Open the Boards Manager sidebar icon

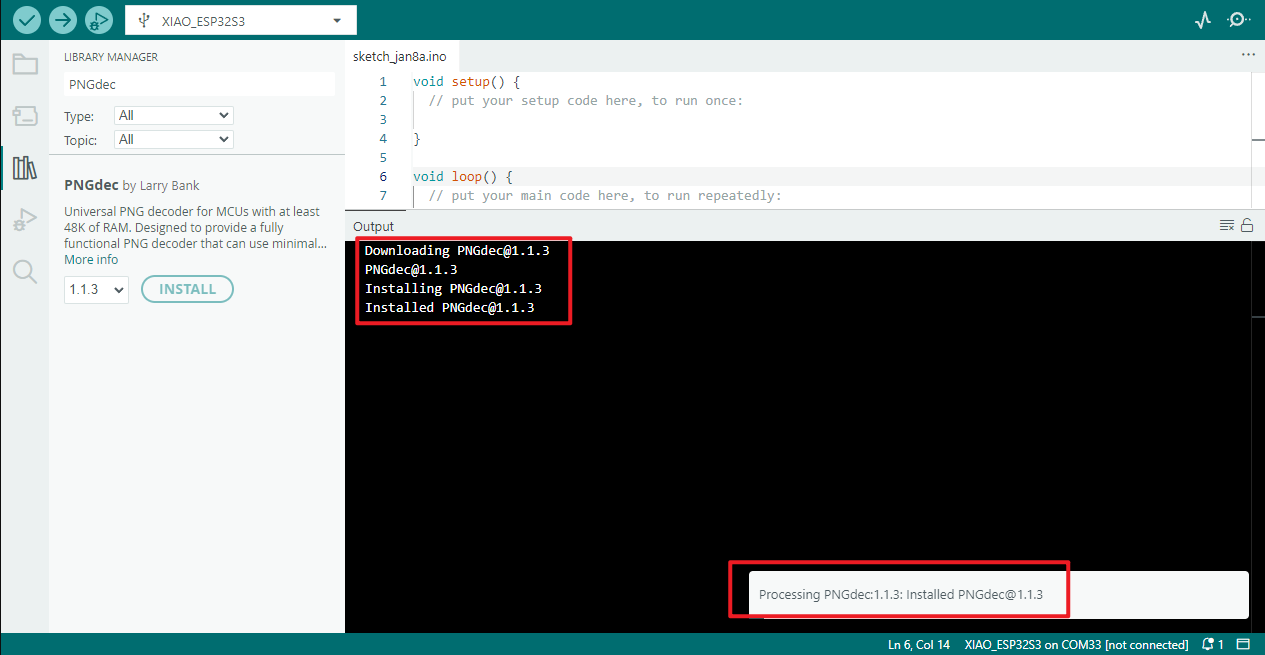(25, 116)
